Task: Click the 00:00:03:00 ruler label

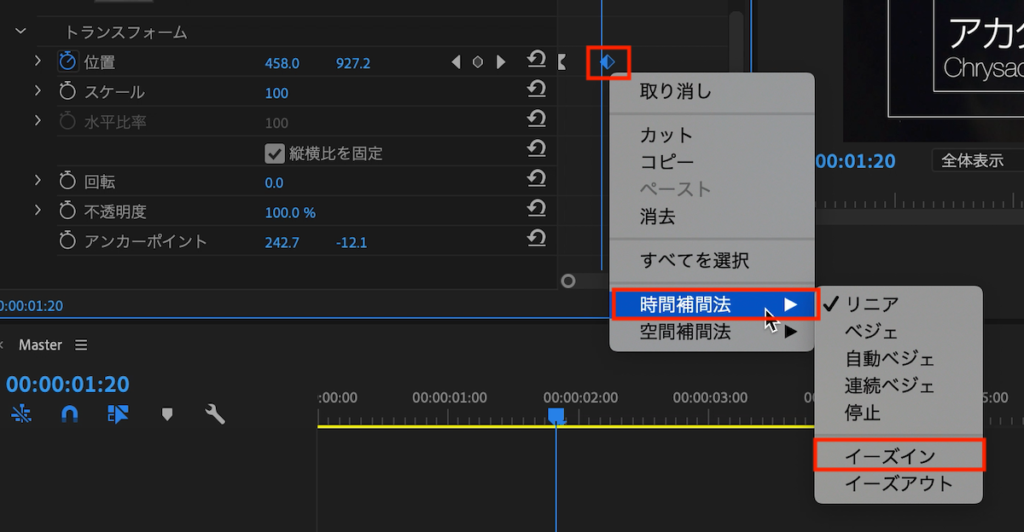Action: (x=711, y=398)
